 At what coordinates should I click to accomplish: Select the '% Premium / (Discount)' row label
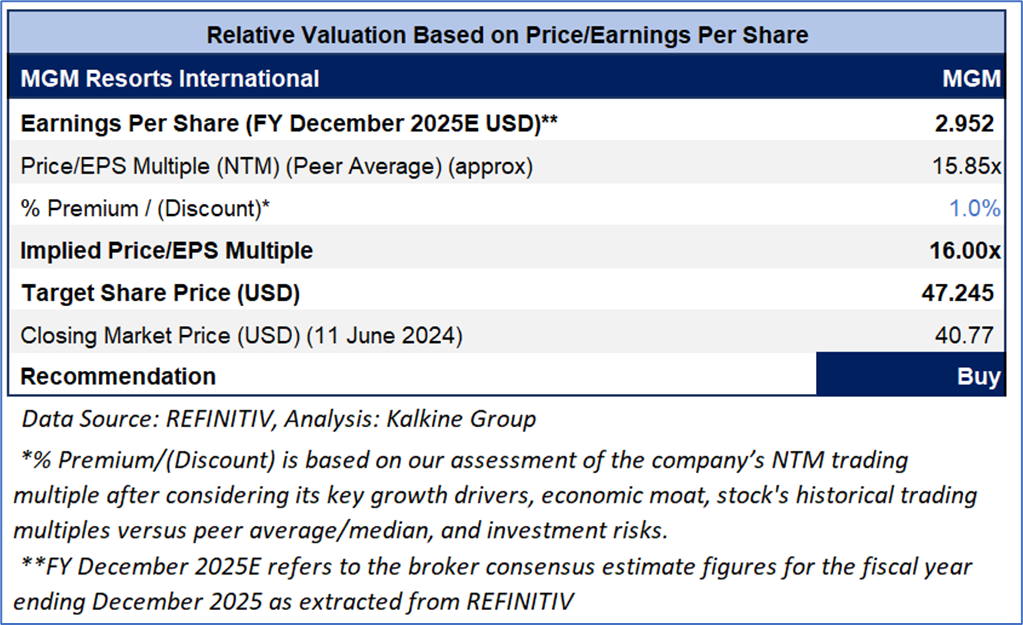146,208
